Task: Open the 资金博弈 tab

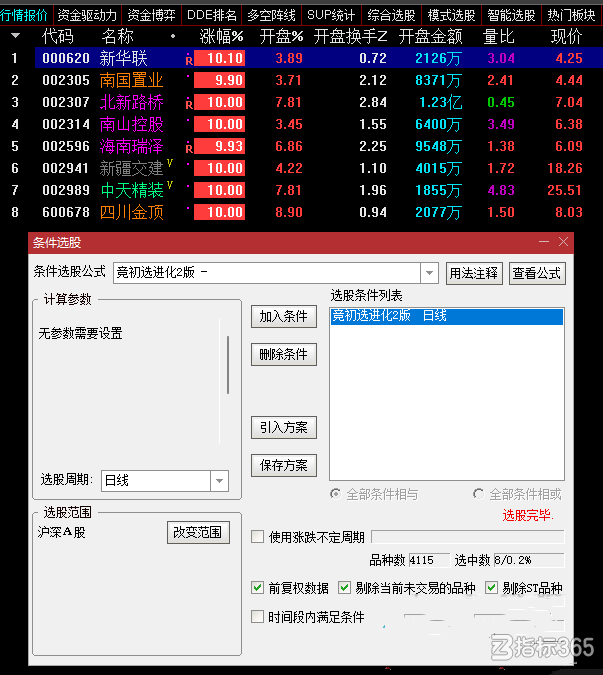Action: pyautogui.click(x=152, y=15)
